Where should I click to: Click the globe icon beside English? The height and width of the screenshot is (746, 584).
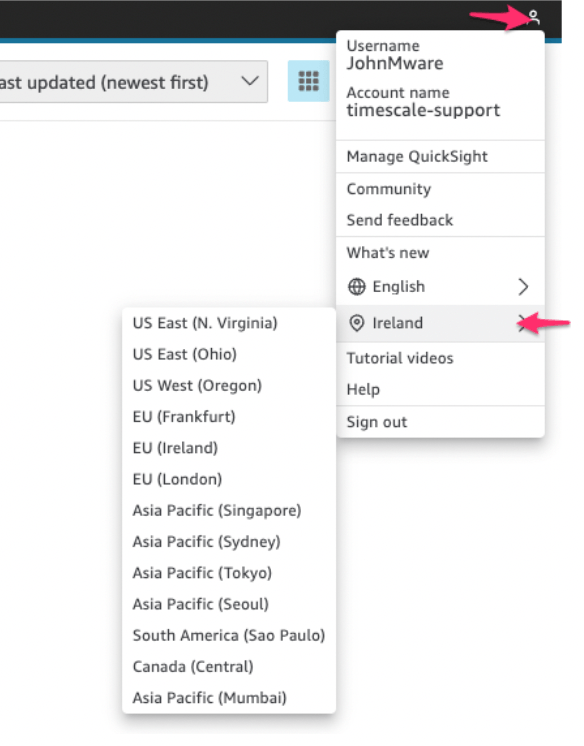point(356,287)
